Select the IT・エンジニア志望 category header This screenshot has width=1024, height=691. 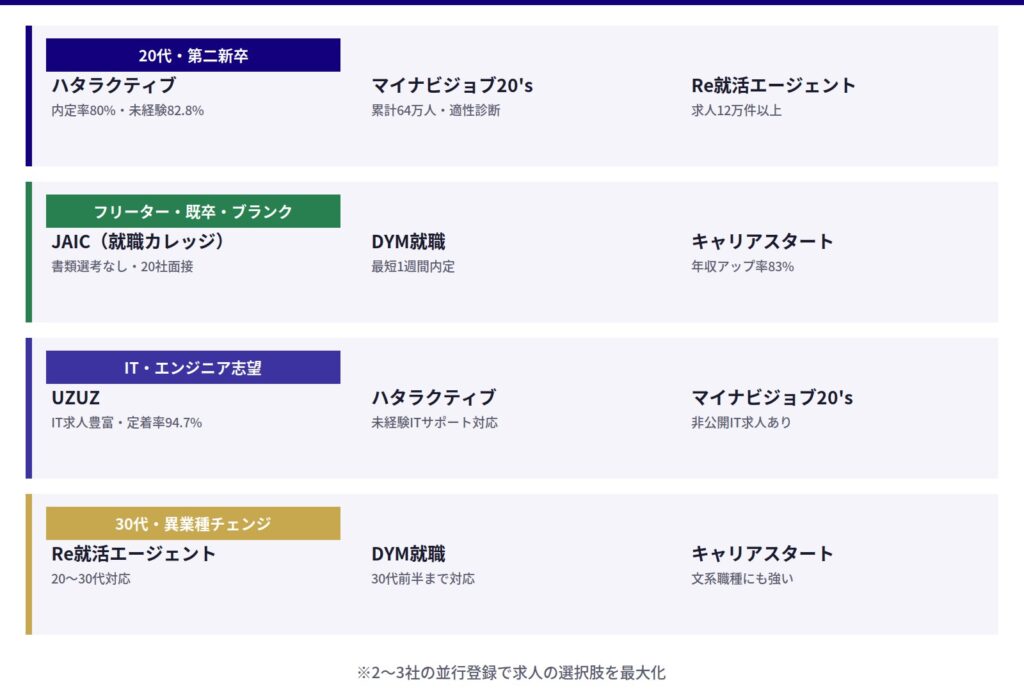(x=193, y=367)
